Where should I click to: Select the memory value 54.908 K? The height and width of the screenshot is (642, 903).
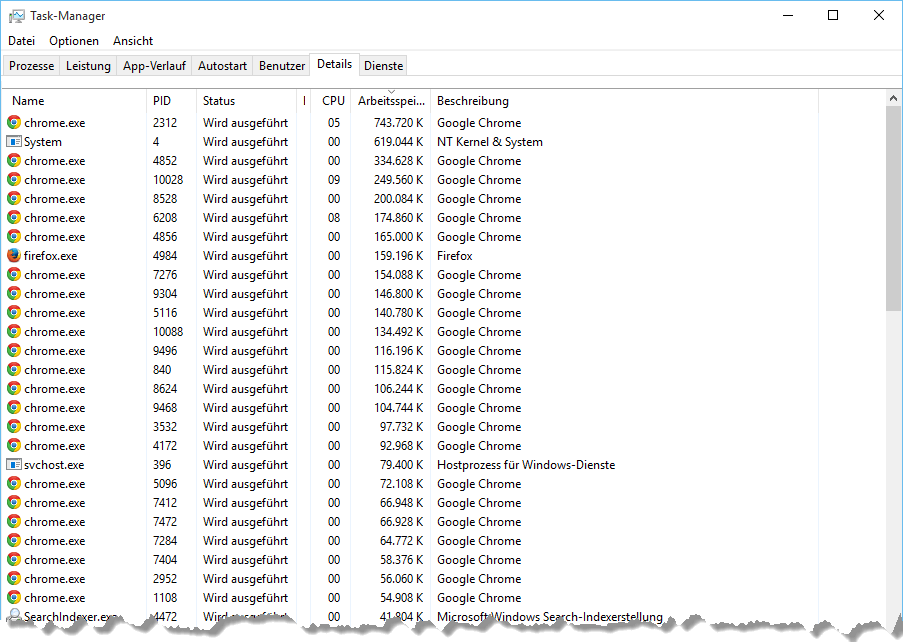(401, 598)
